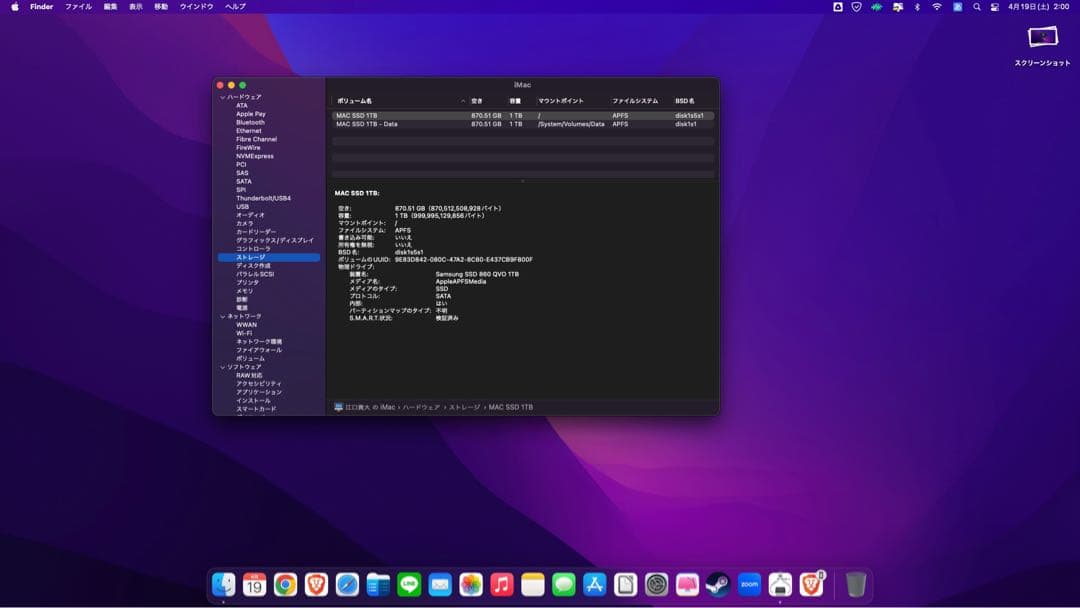
Task: Click the Wi-Fi icon in the menu bar
Action: (937, 7)
